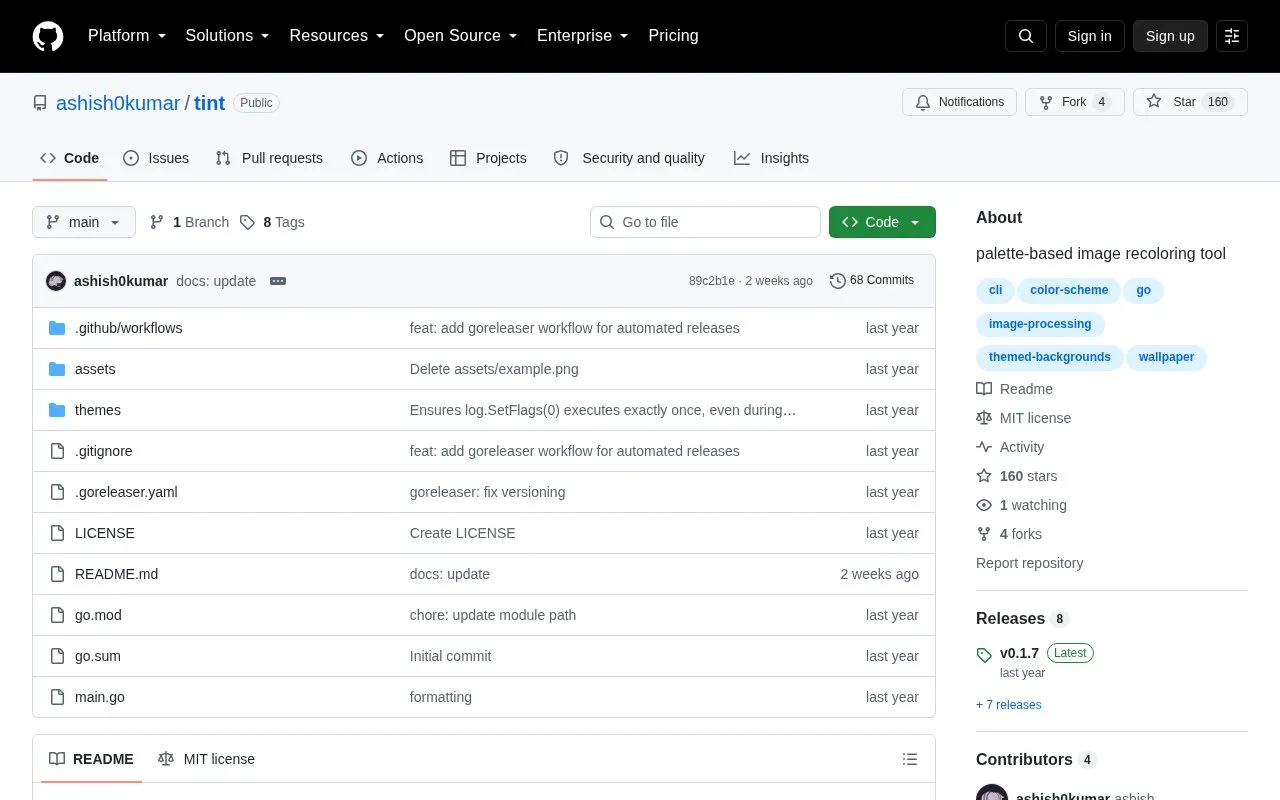This screenshot has height=800, width=1280.
Task: Expand the Enterprise menu
Action: pos(583,36)
